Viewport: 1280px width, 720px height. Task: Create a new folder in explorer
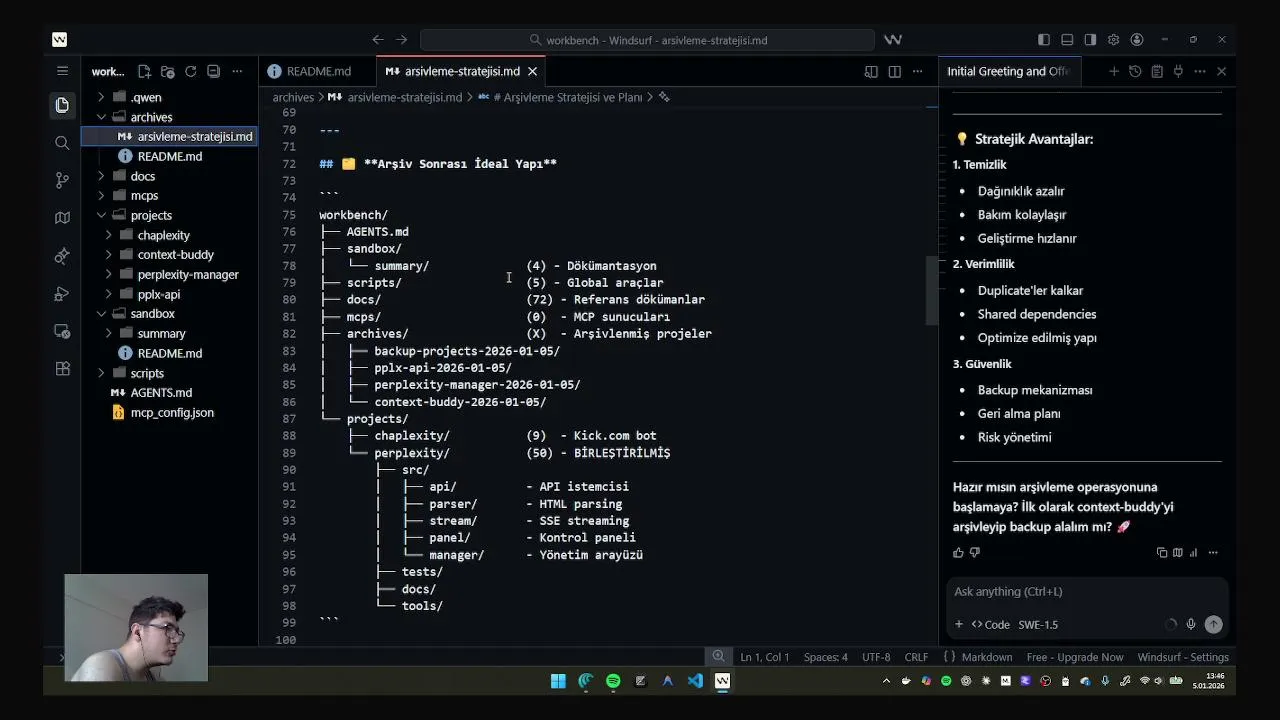tap(167, 71)
